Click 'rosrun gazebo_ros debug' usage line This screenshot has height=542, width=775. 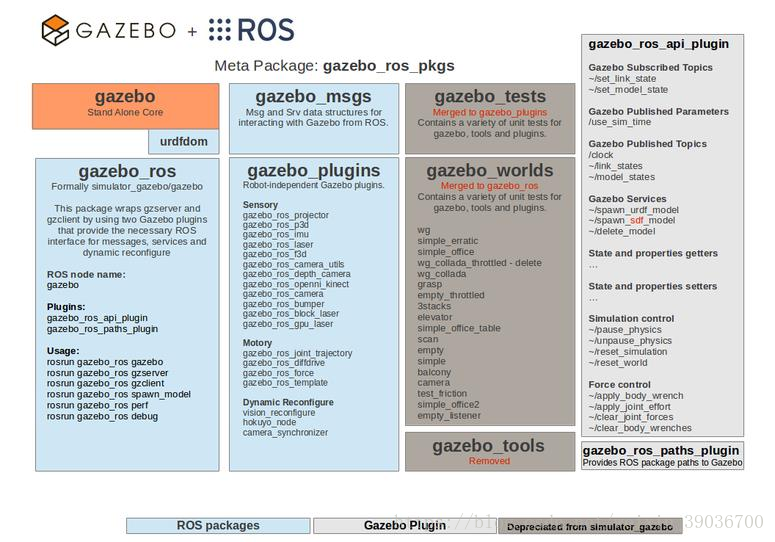tap(102, 416)
